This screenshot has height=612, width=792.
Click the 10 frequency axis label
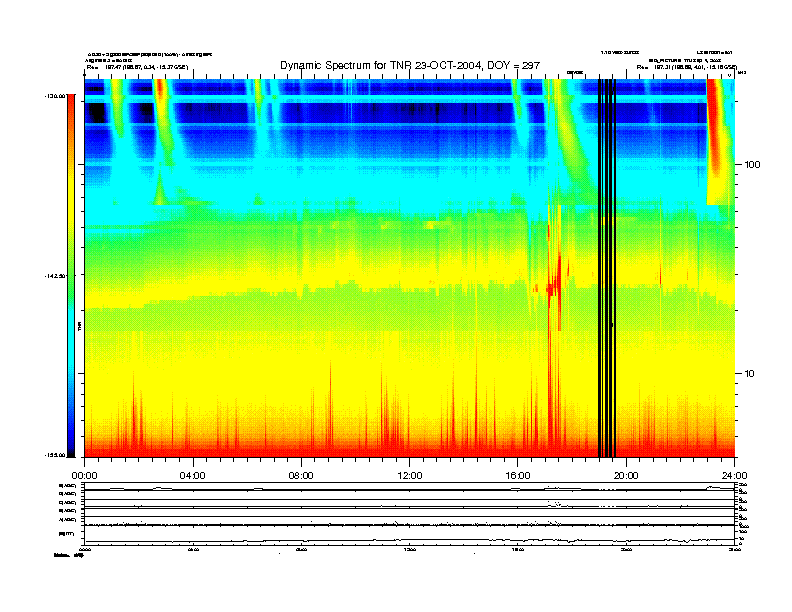click(x=750, y=374)
